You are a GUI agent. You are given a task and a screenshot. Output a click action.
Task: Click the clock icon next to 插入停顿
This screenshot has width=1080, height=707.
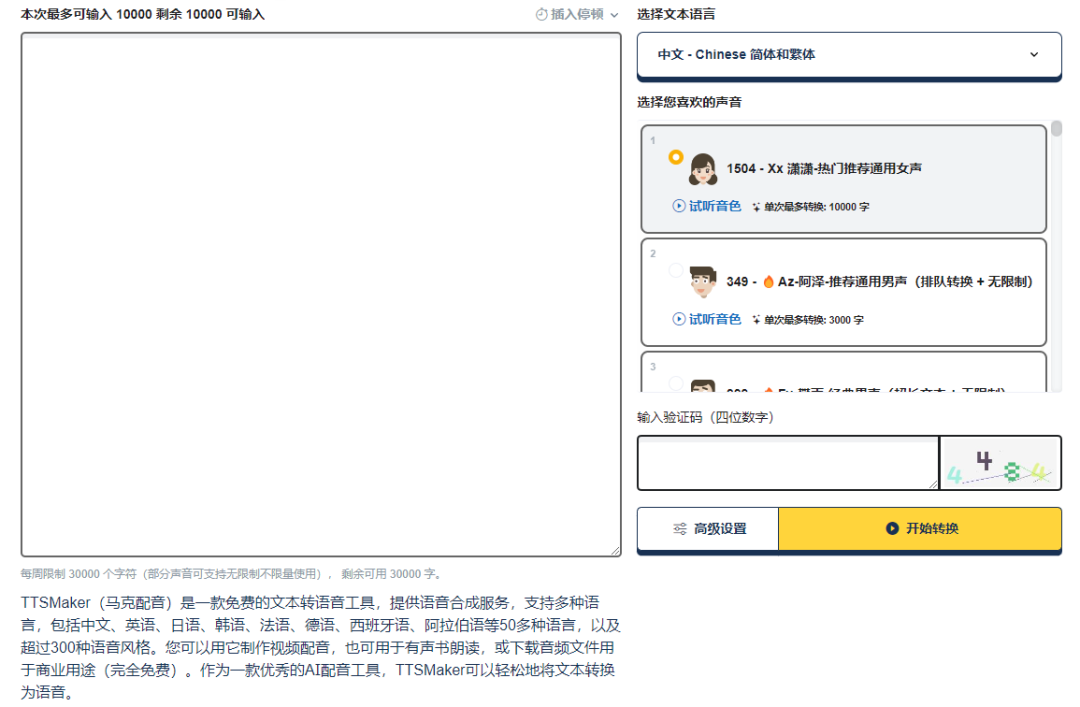[x=541, y=14]
